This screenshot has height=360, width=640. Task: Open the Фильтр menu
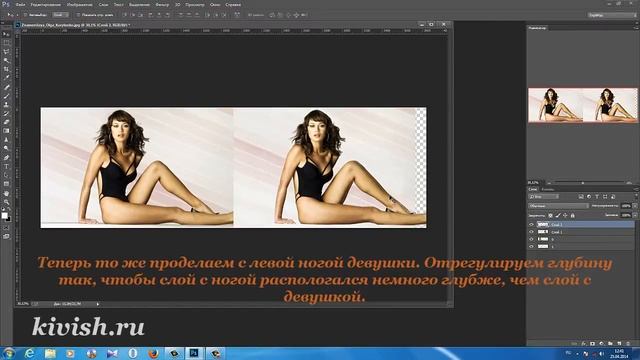[162, 4]
